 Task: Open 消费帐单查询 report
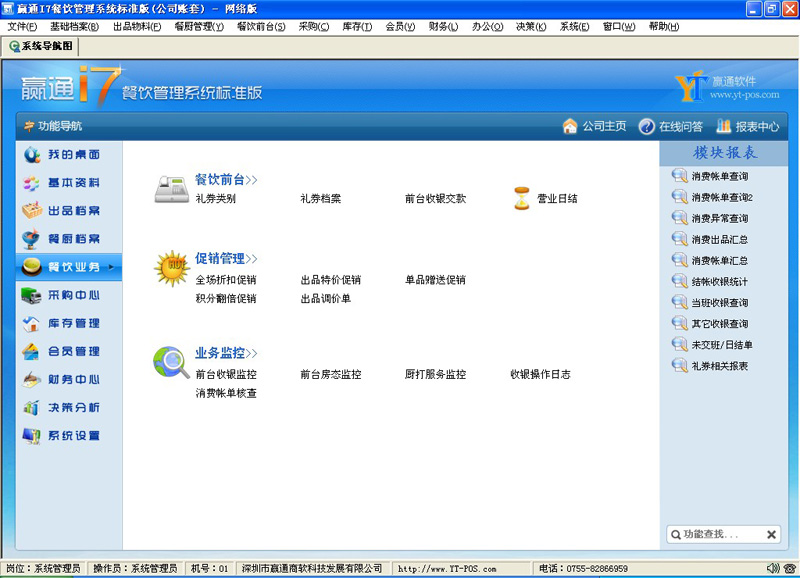click(x=719, y=176)
